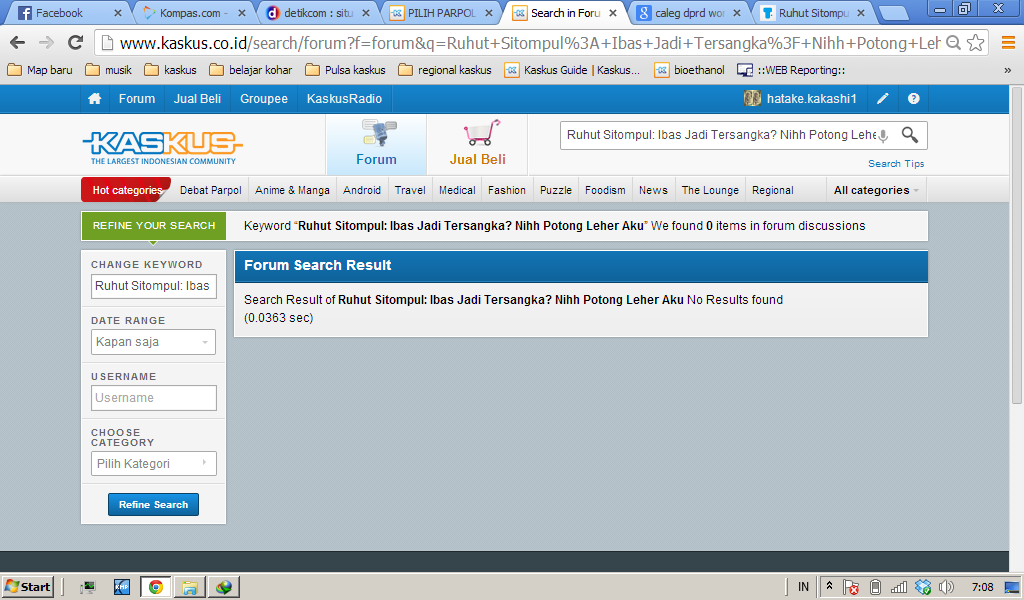Screen dimensions: 1024x600
Task: Open Debat Parpol category
Action: (210, 190)
